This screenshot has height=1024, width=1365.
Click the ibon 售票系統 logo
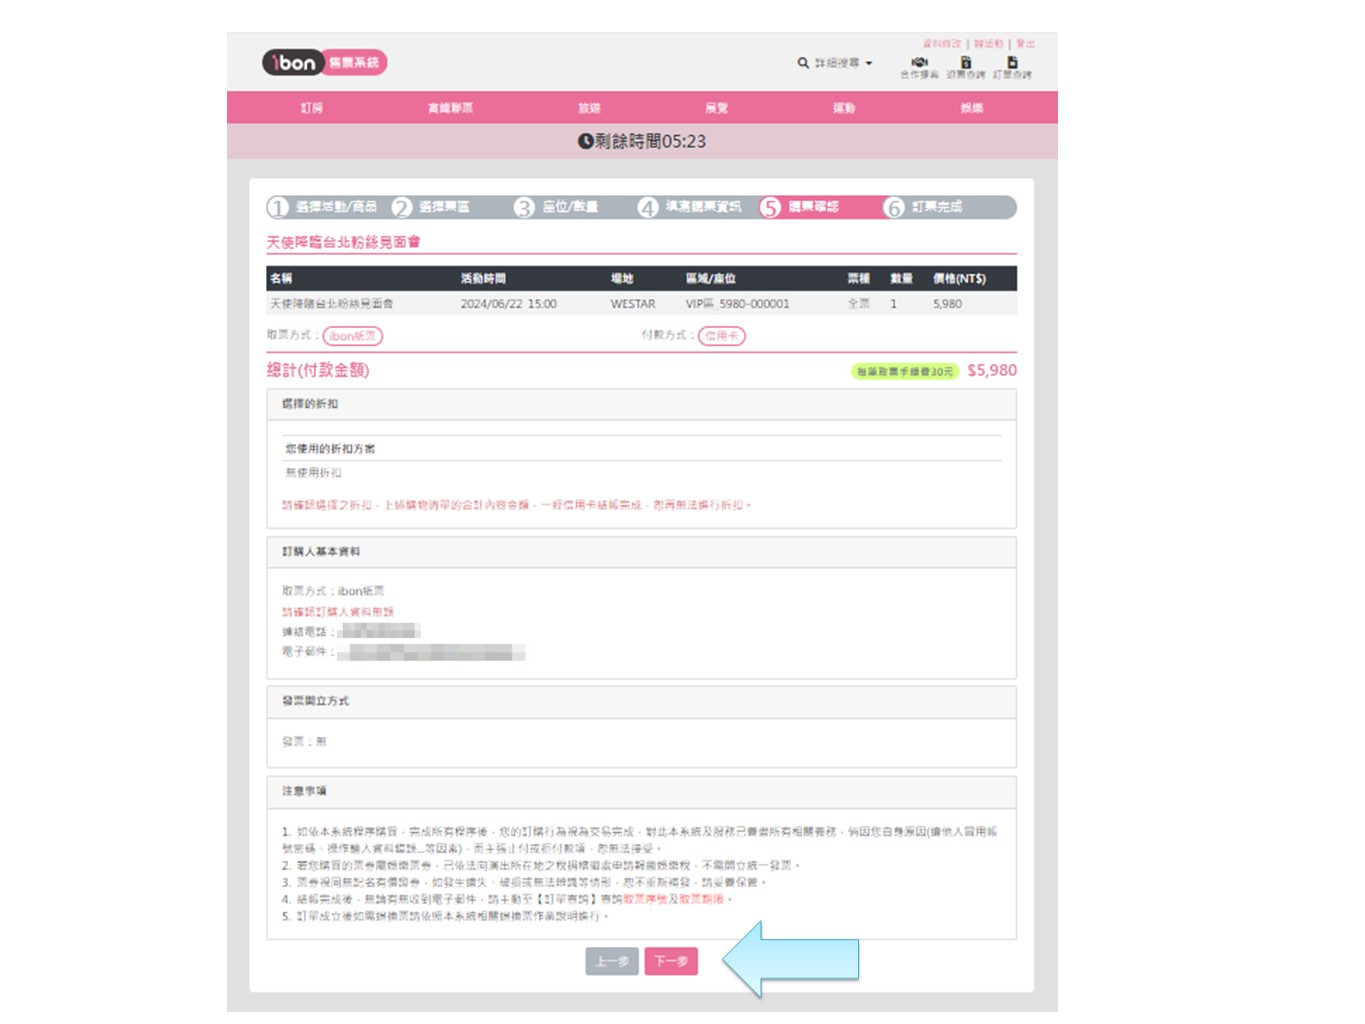click(324, 63)
